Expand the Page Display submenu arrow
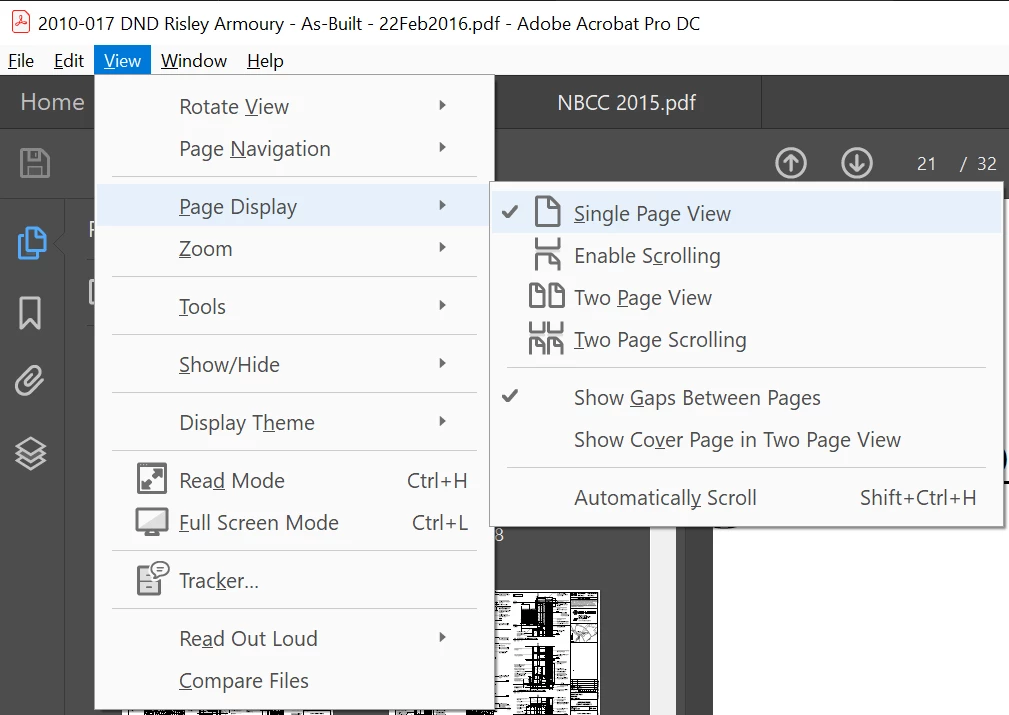 point(442,205)
